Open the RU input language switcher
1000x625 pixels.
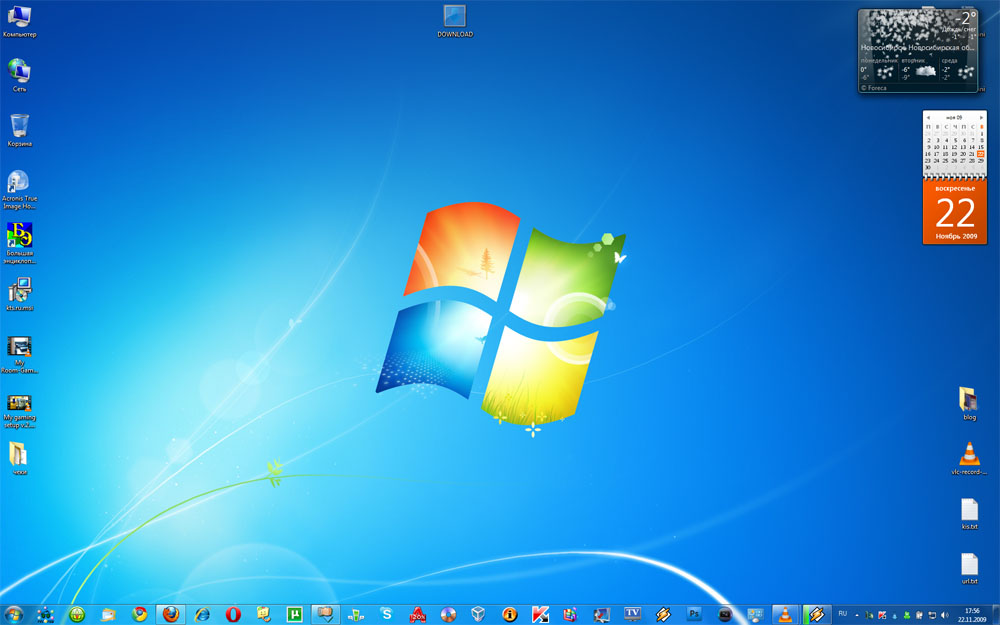pyautogui.click(x=842, y=613)
